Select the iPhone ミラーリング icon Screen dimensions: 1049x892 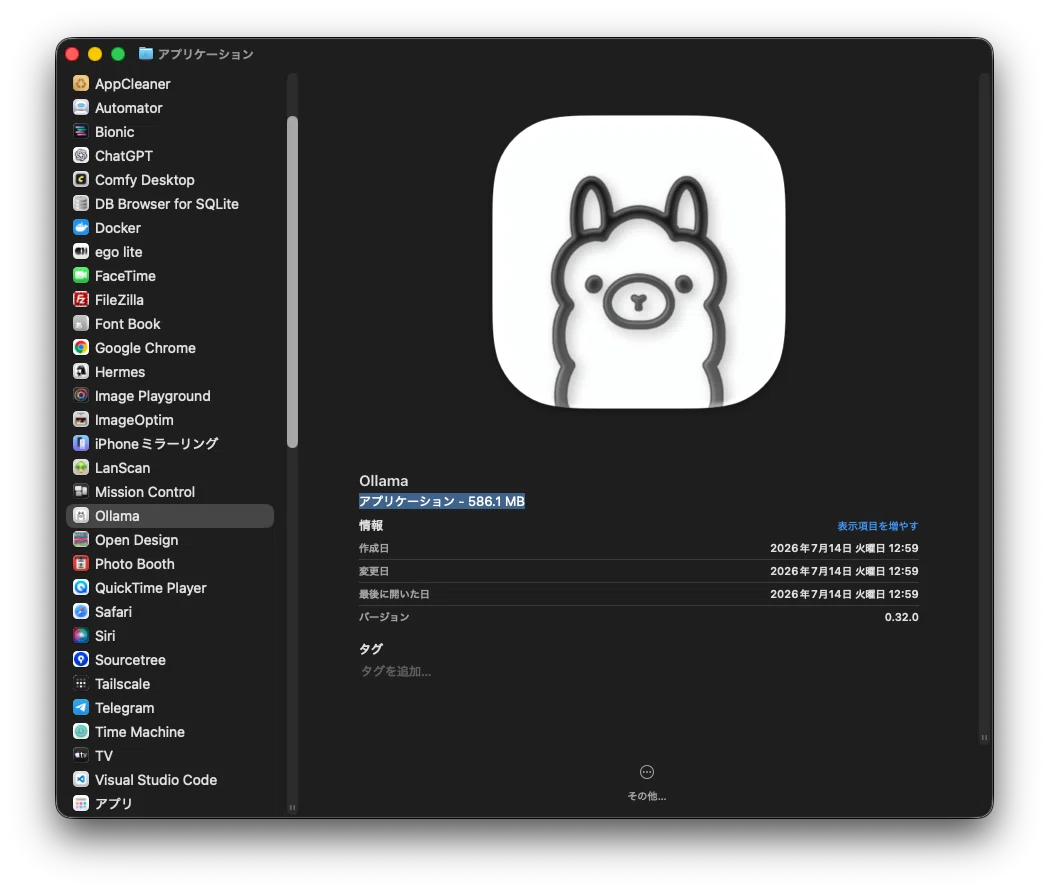pyautogui.click(x=81, y=444)
